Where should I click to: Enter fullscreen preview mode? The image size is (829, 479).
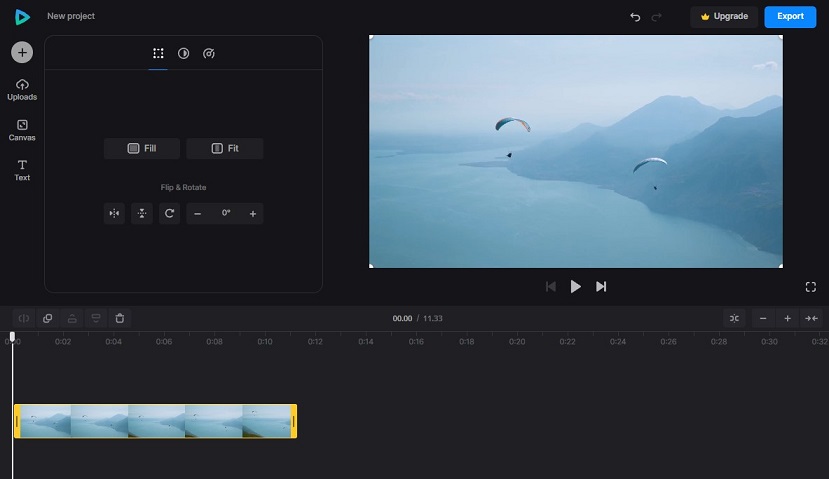pos(810,287)
